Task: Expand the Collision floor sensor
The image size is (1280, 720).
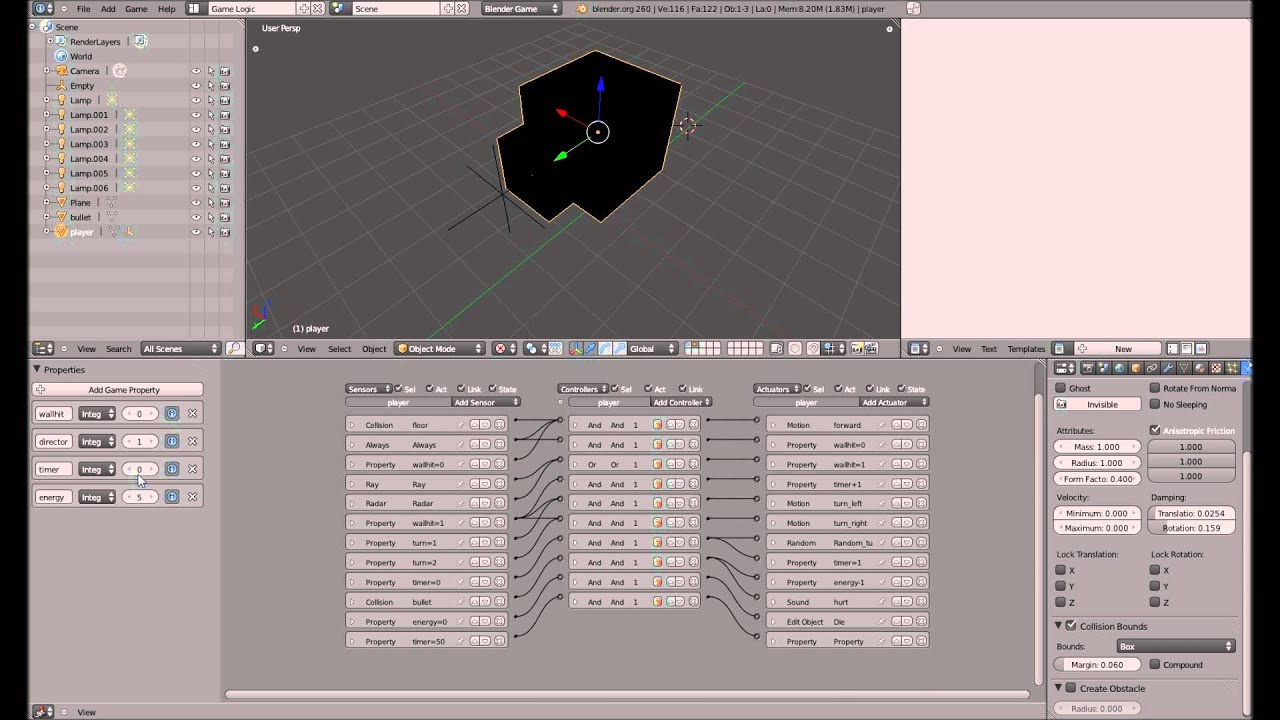Action: click(x=352, y=425)
